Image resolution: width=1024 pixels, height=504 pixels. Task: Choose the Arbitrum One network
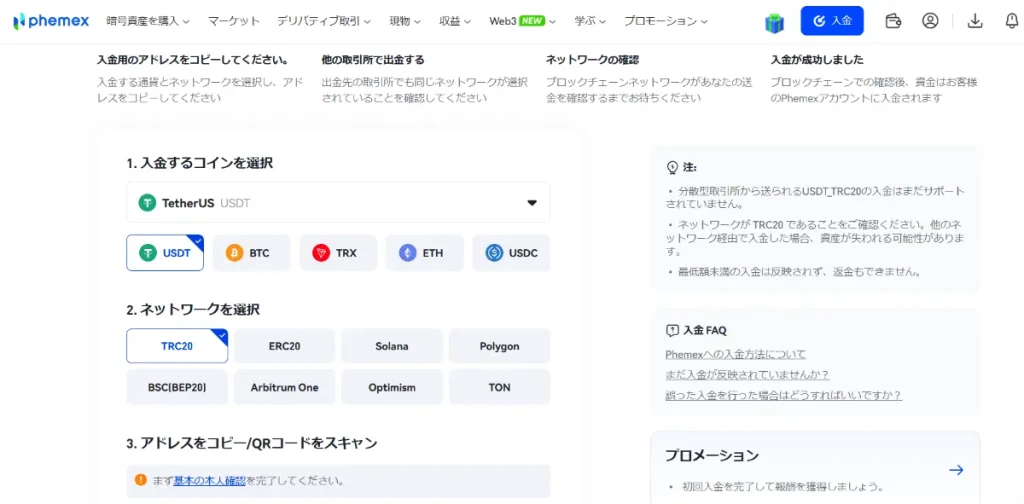[285, 387]
